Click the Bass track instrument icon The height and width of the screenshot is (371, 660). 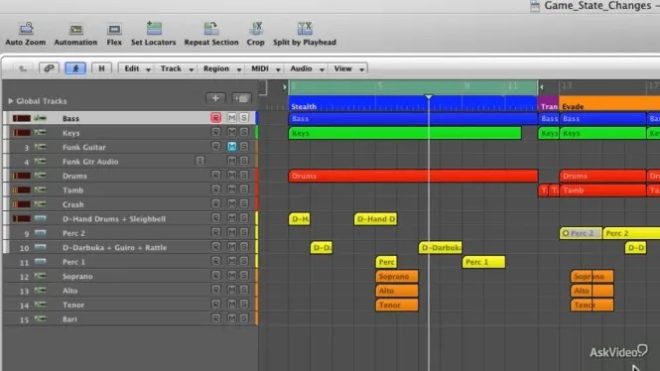pos(40,118)
